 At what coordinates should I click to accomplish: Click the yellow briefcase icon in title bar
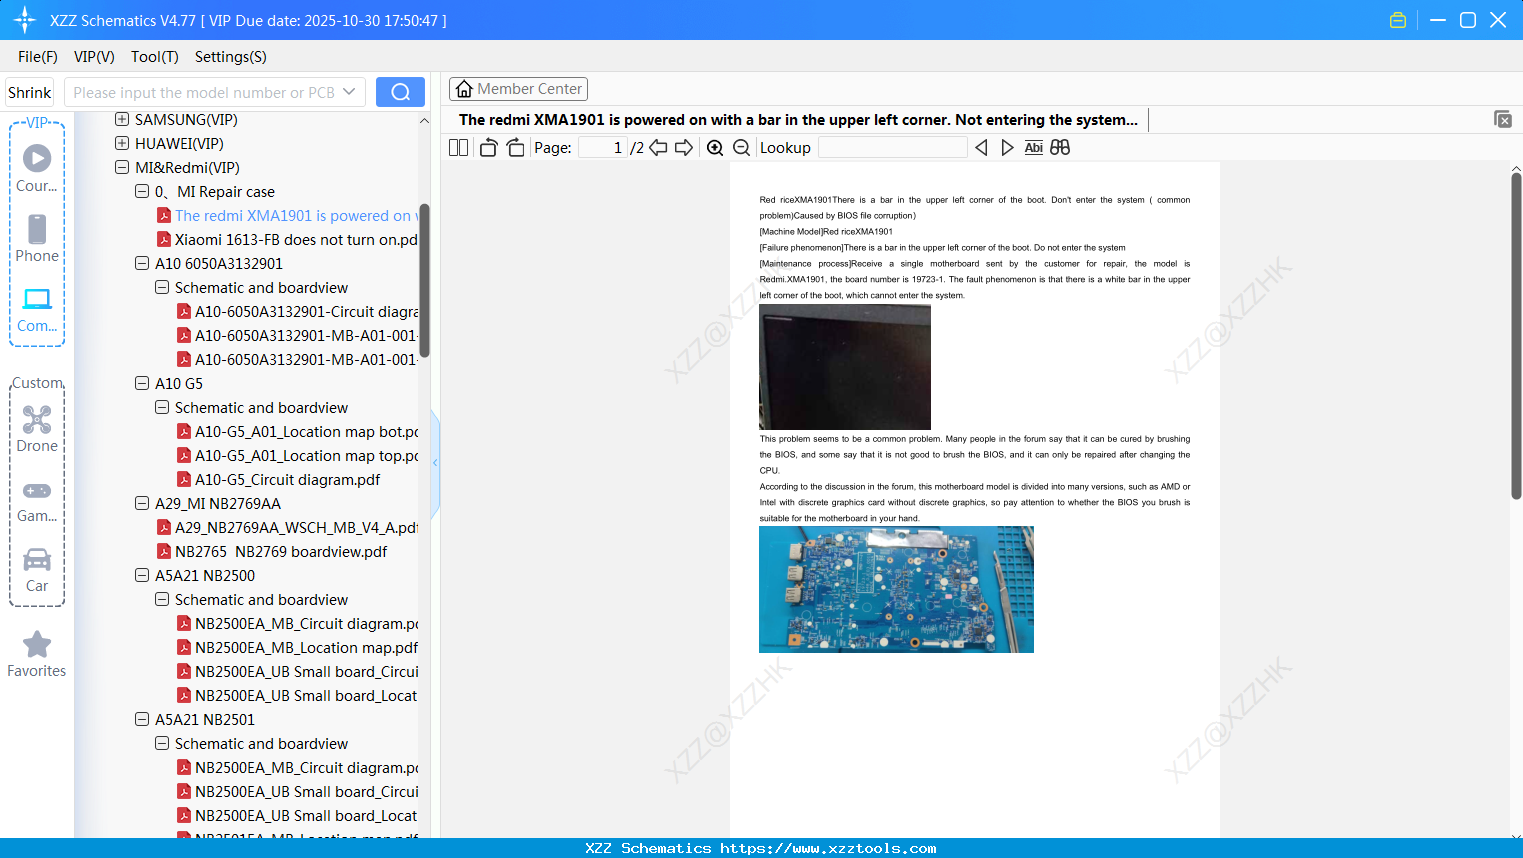(1398, 20)
